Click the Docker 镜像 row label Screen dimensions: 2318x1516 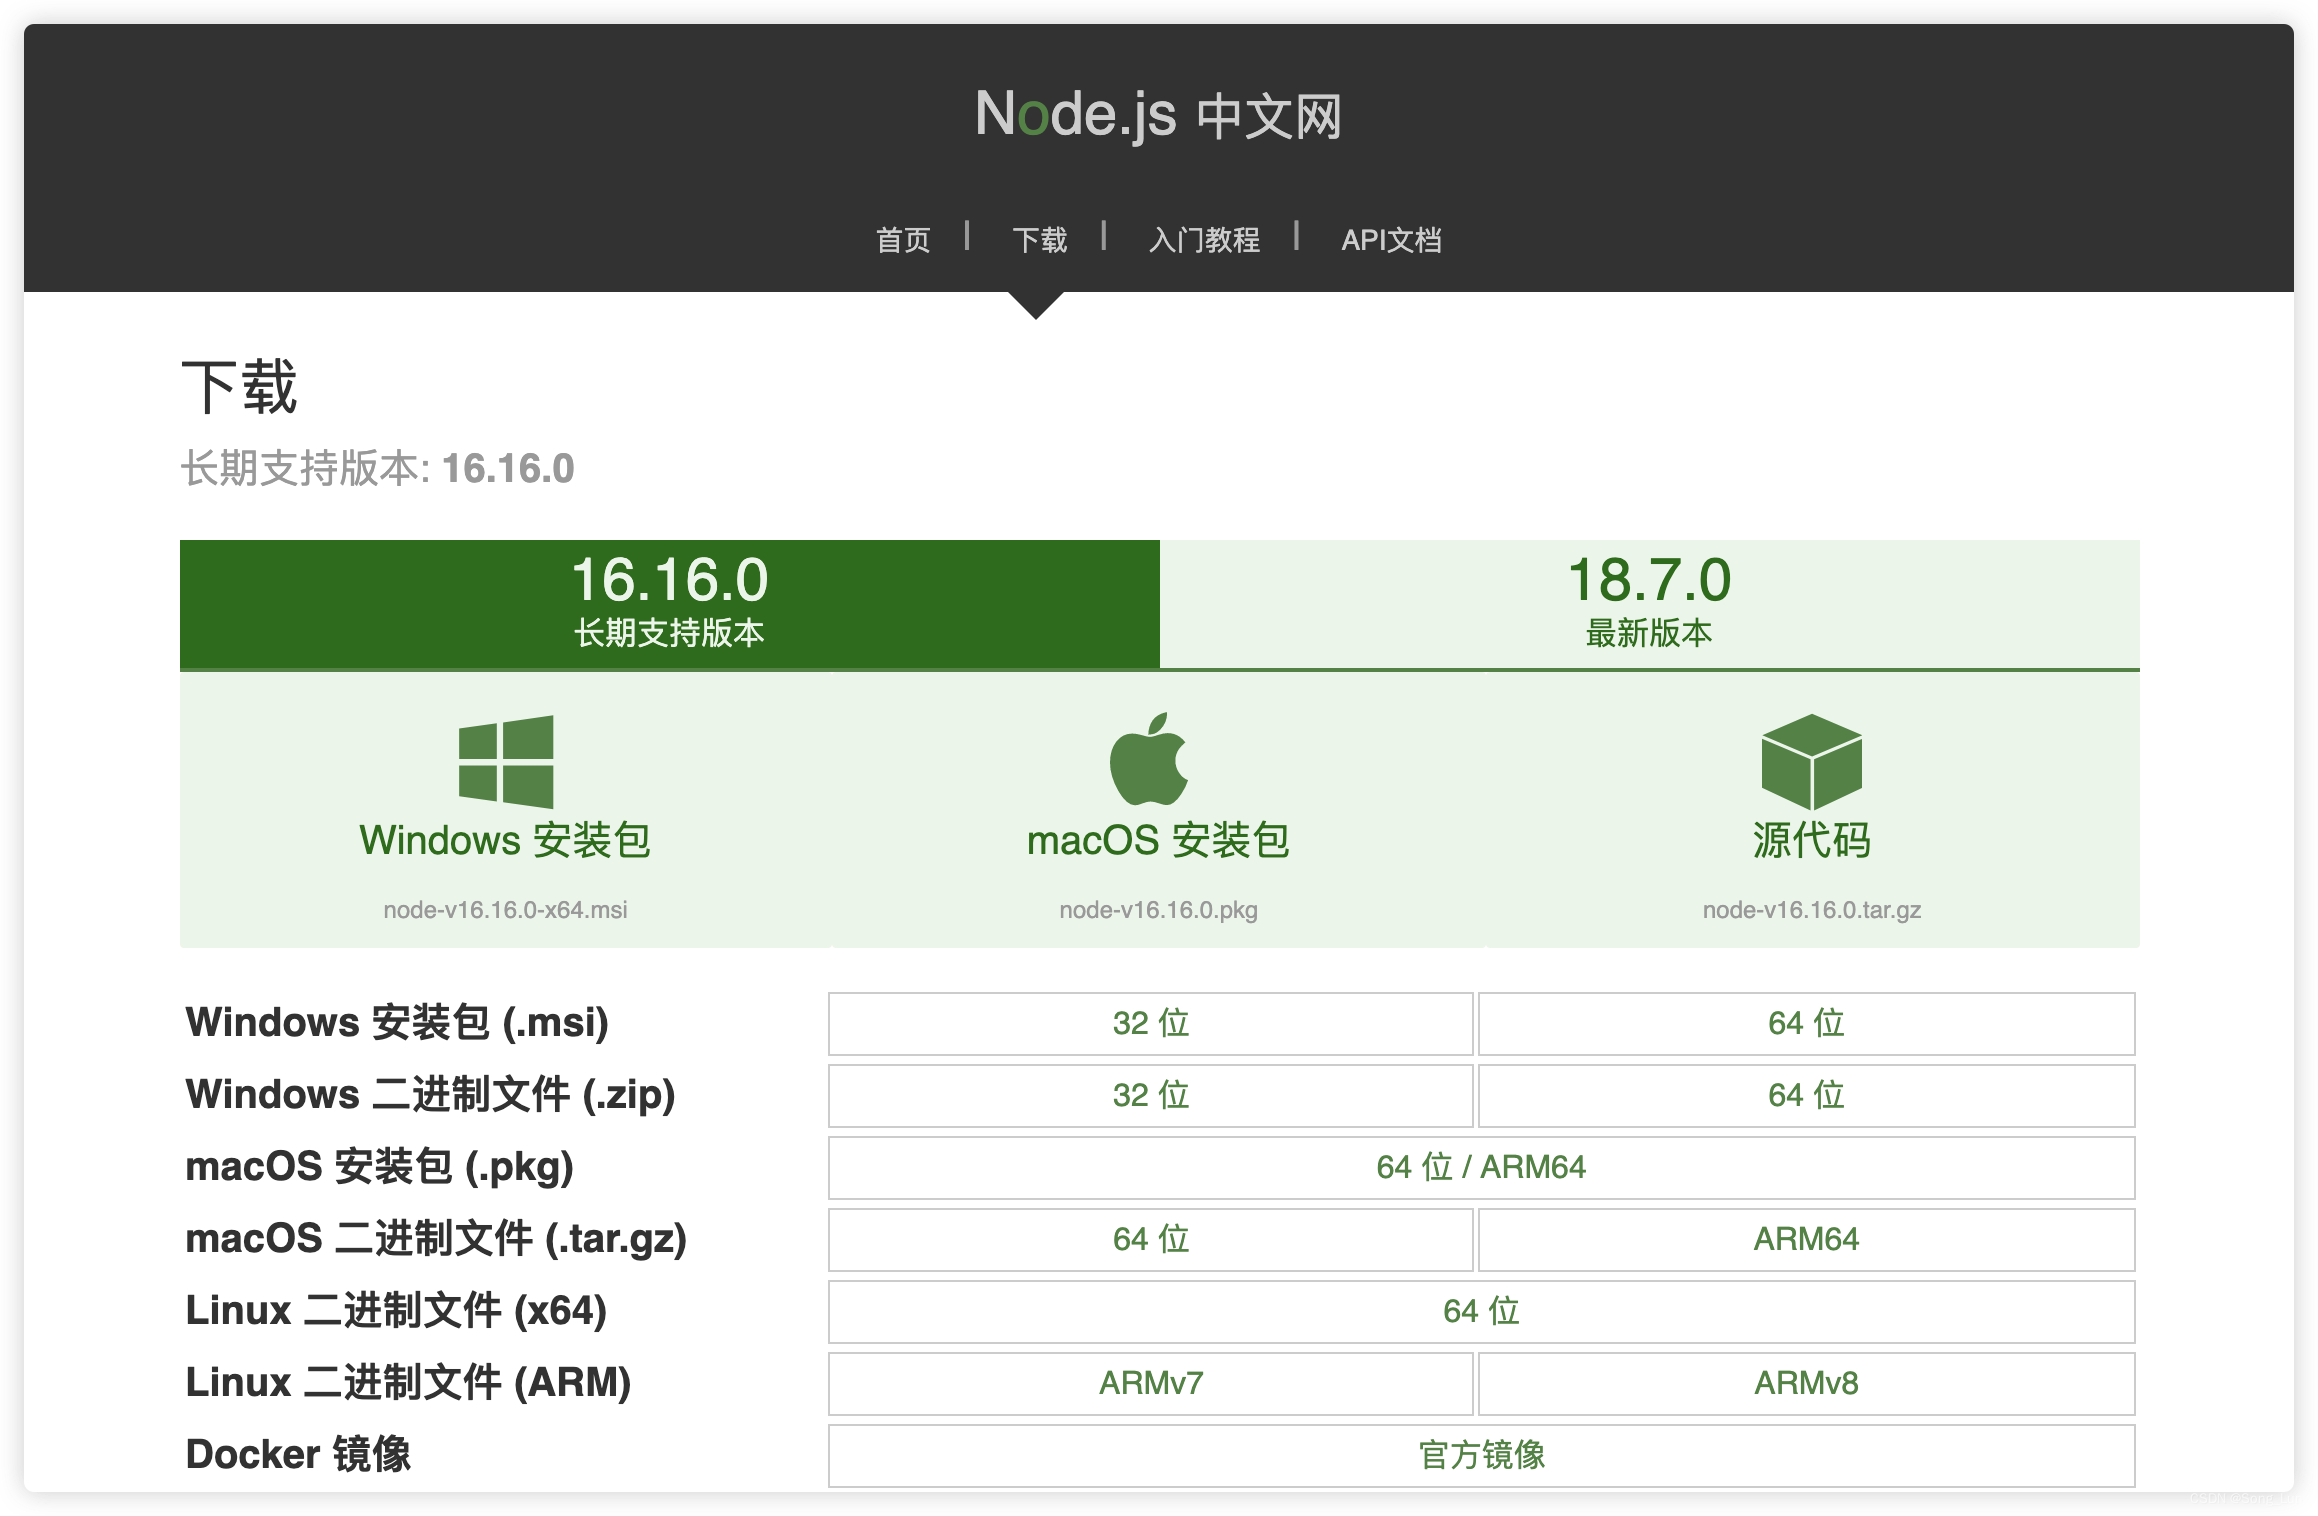click(x=298, y=1455)
